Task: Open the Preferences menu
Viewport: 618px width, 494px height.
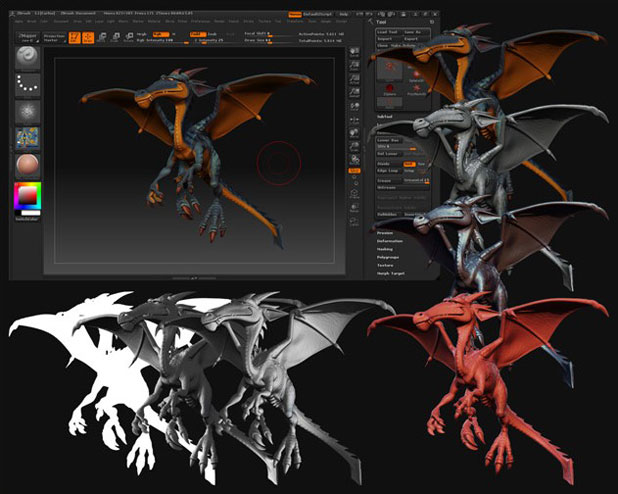Action: coord(200,21)
